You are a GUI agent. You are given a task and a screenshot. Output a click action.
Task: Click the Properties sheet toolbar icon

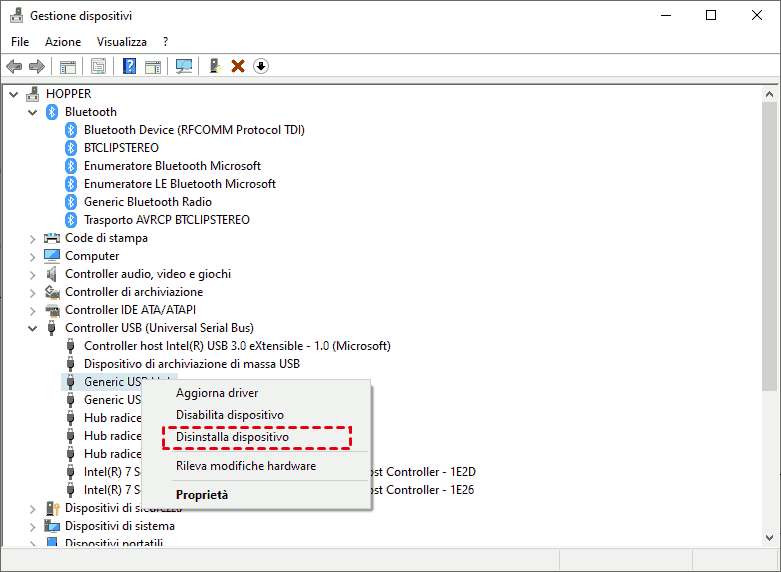pyautogui.click(x=99, y=66)
